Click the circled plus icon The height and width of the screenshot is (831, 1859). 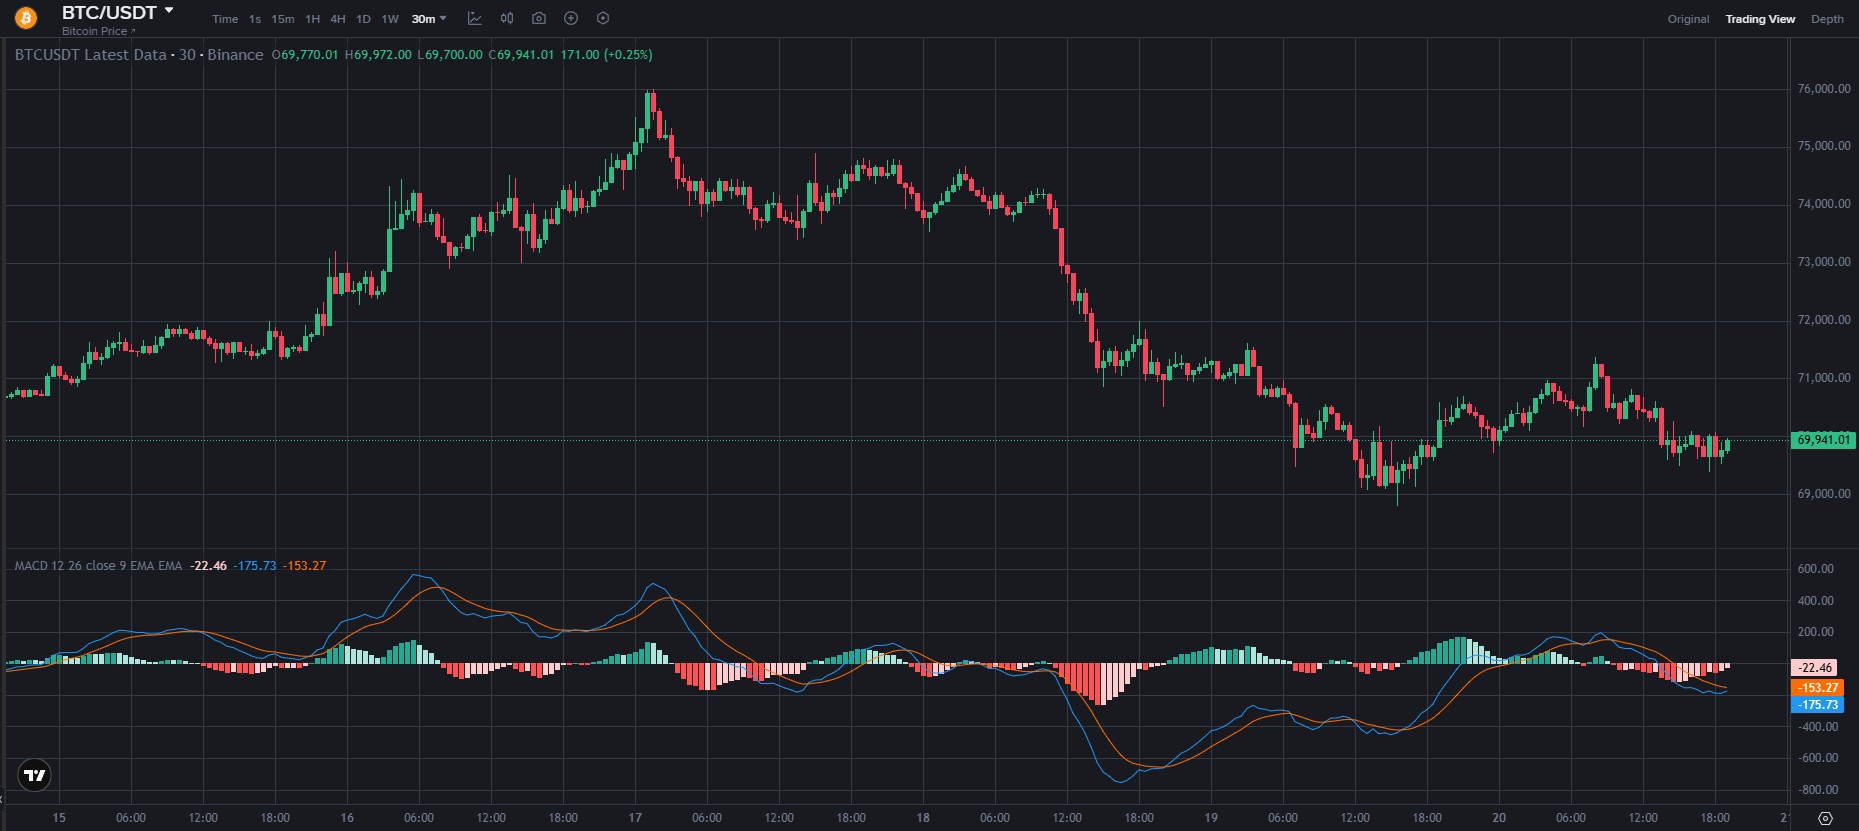coord(571,18)
